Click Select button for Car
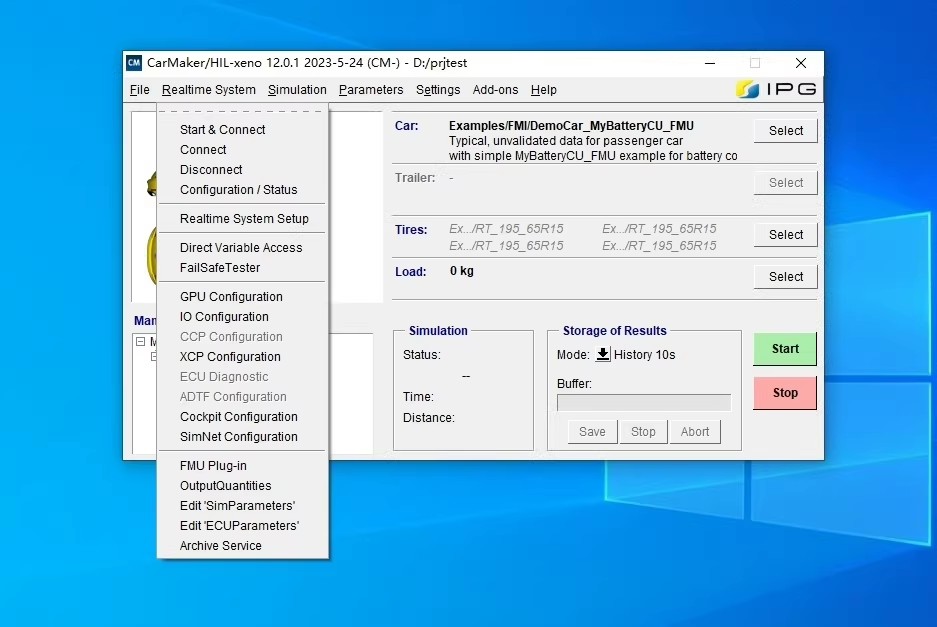 (x=785, y=130)
